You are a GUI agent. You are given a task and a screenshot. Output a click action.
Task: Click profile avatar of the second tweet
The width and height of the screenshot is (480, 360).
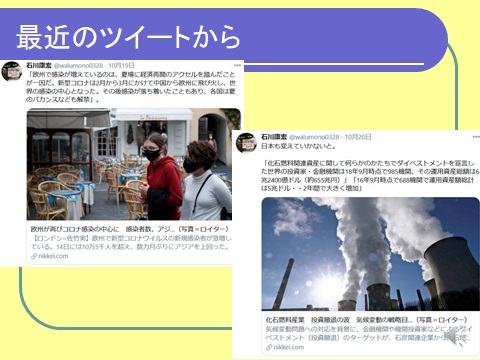click(x=246, y=143)
